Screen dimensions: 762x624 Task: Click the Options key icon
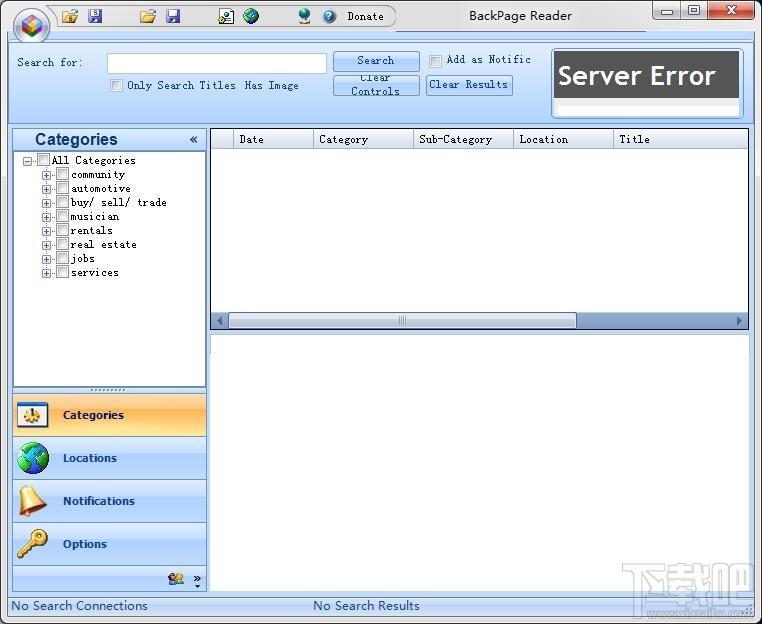click(32, 544)
